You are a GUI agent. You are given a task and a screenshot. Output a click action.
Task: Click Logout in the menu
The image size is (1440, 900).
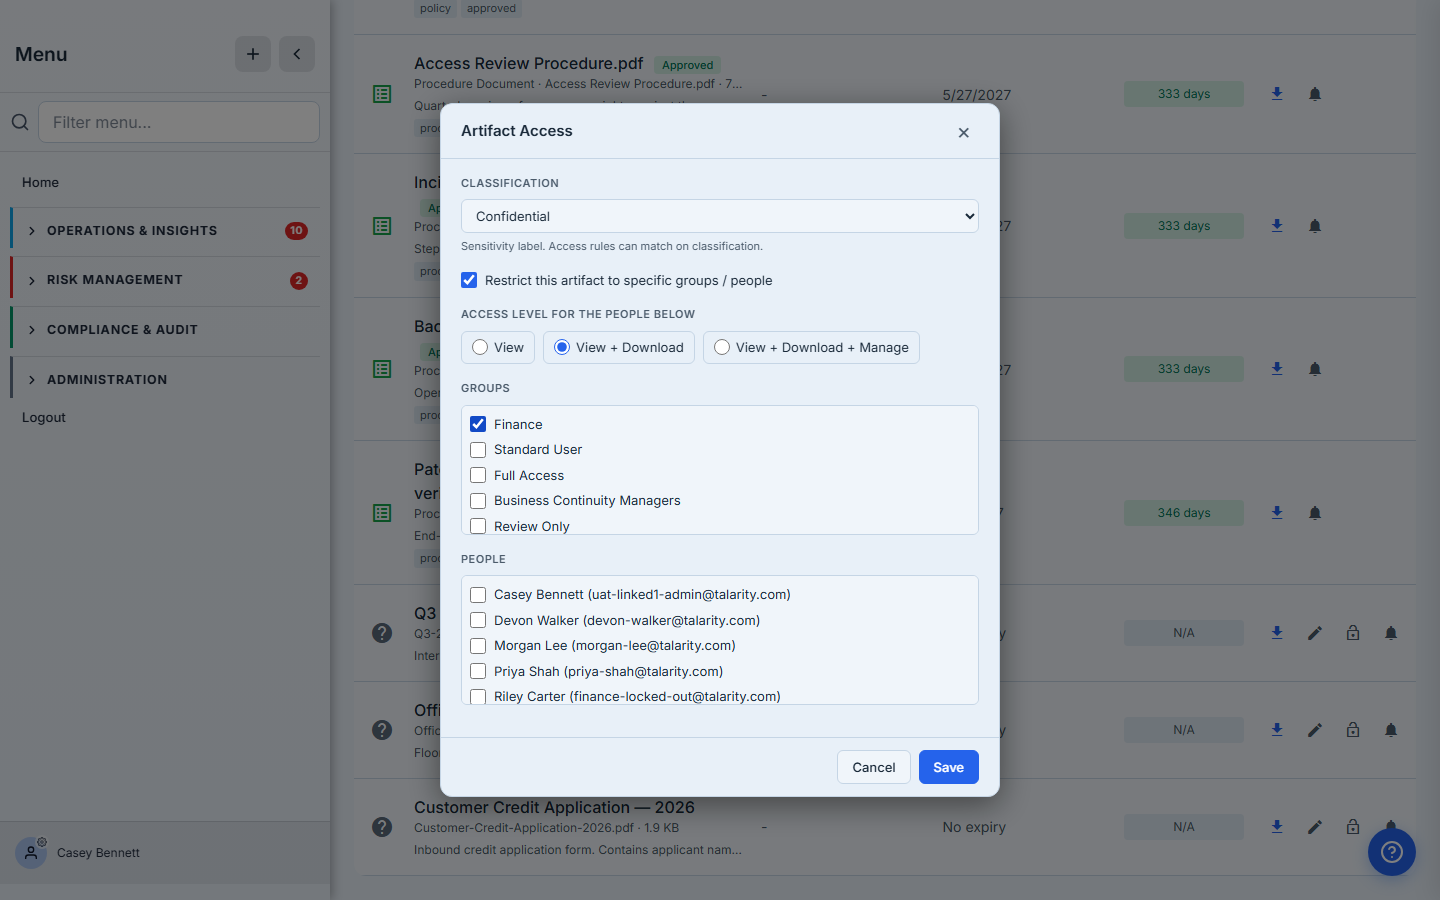click(44, 417)
